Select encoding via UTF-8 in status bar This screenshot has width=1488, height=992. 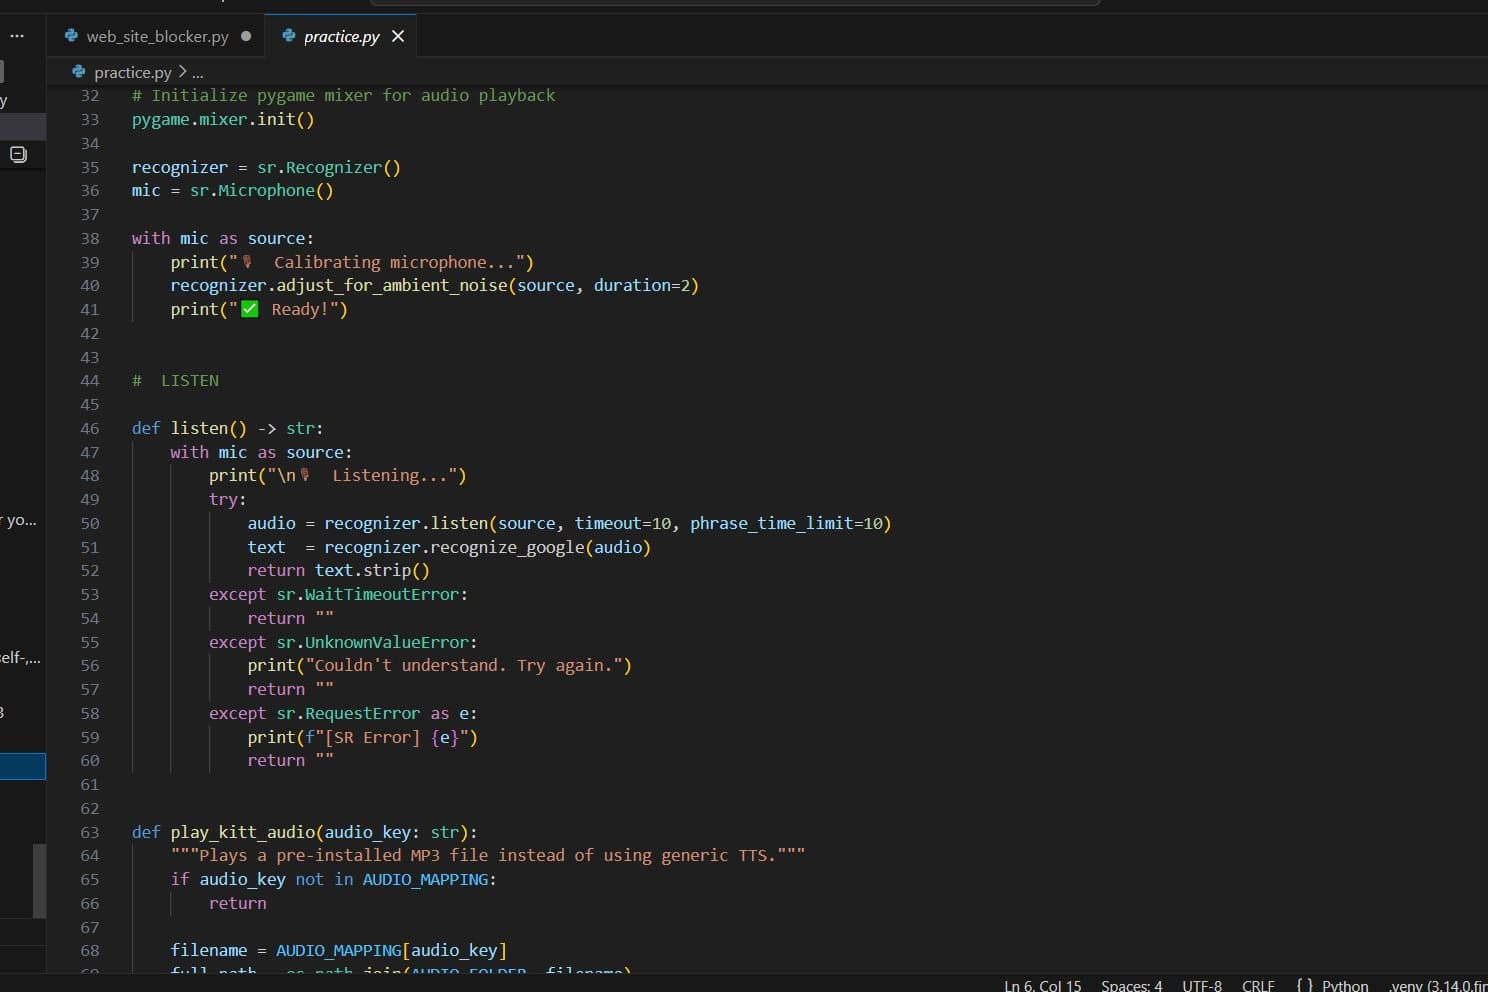pyautogui.click(x=1202, y=985)
